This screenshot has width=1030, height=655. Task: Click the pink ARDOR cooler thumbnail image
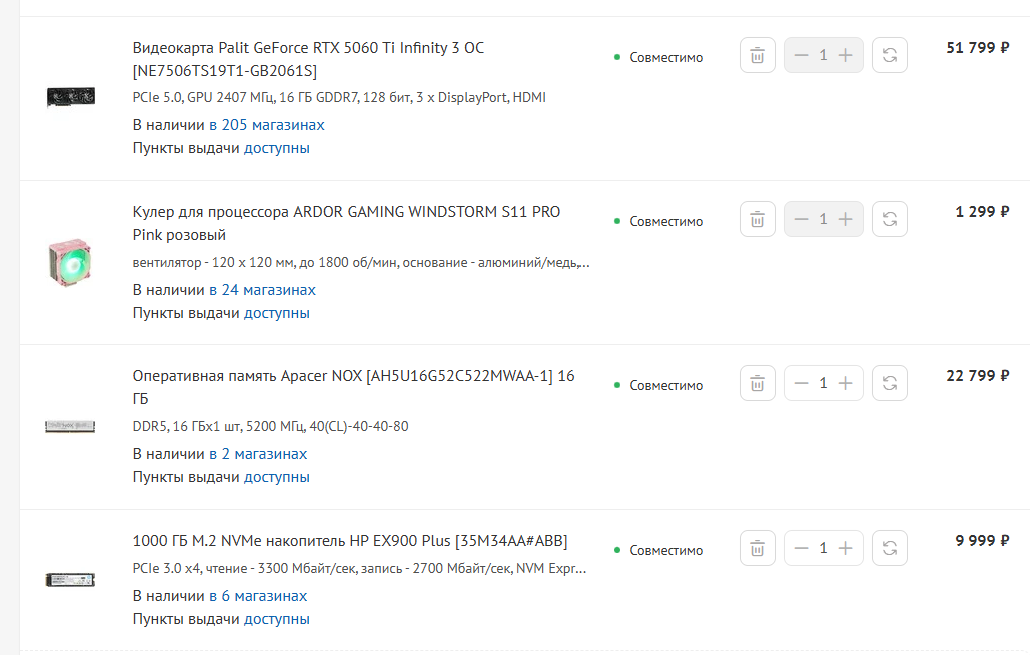[70, 262]
